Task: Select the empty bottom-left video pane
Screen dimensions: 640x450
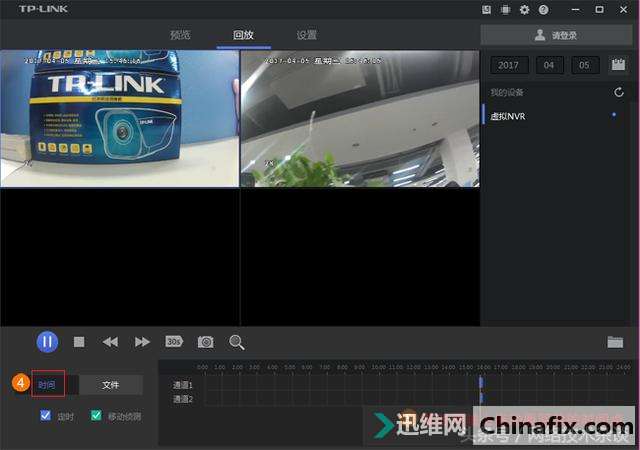Action: pyautogui.click(x=120, y=257)
